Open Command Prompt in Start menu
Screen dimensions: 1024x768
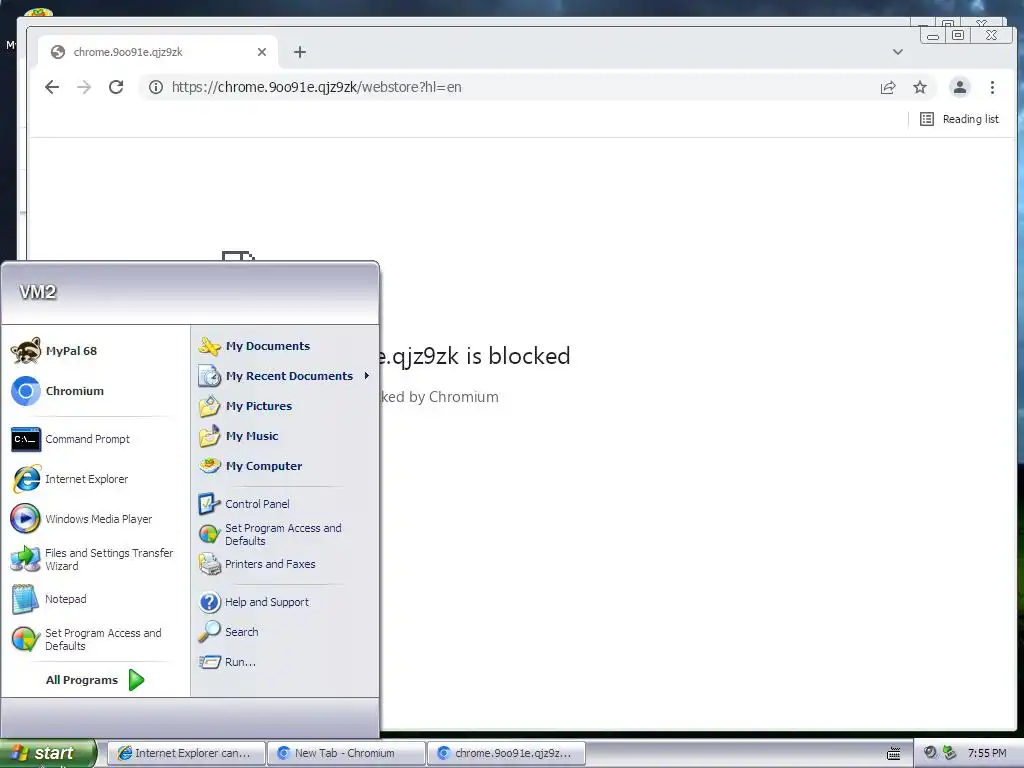[94, 439]
